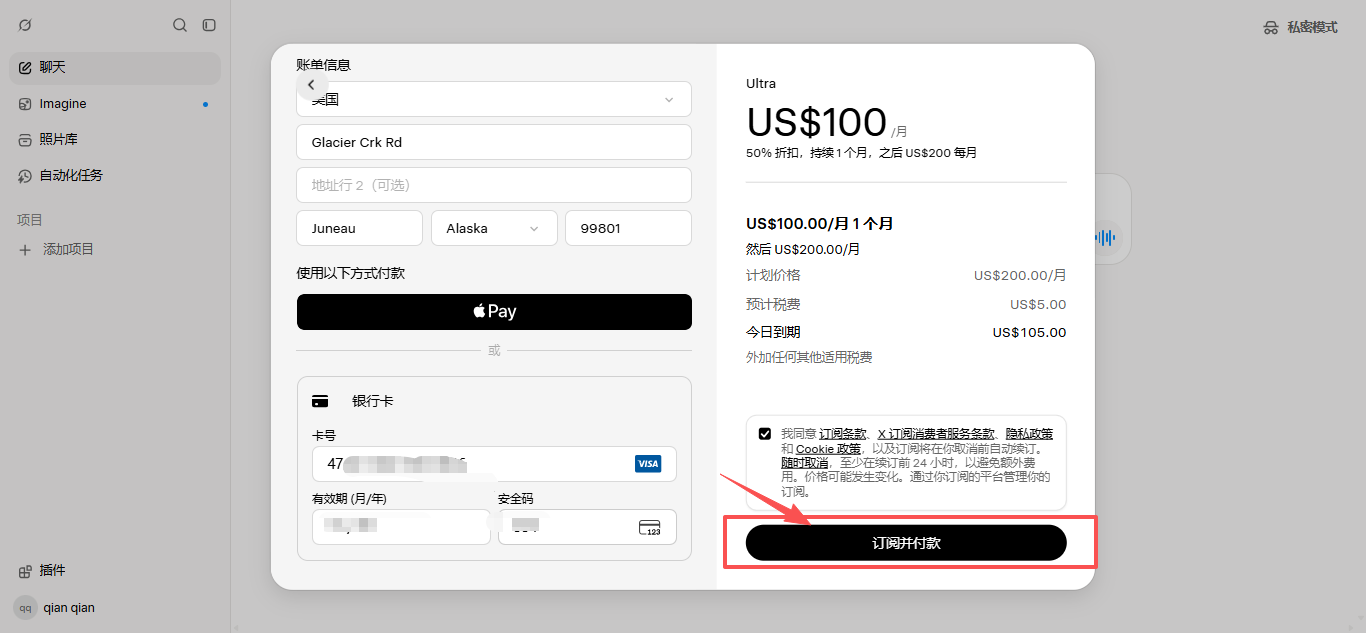Open the qian qian account name
The image size is (1366, 633).
tap(69, 608)
